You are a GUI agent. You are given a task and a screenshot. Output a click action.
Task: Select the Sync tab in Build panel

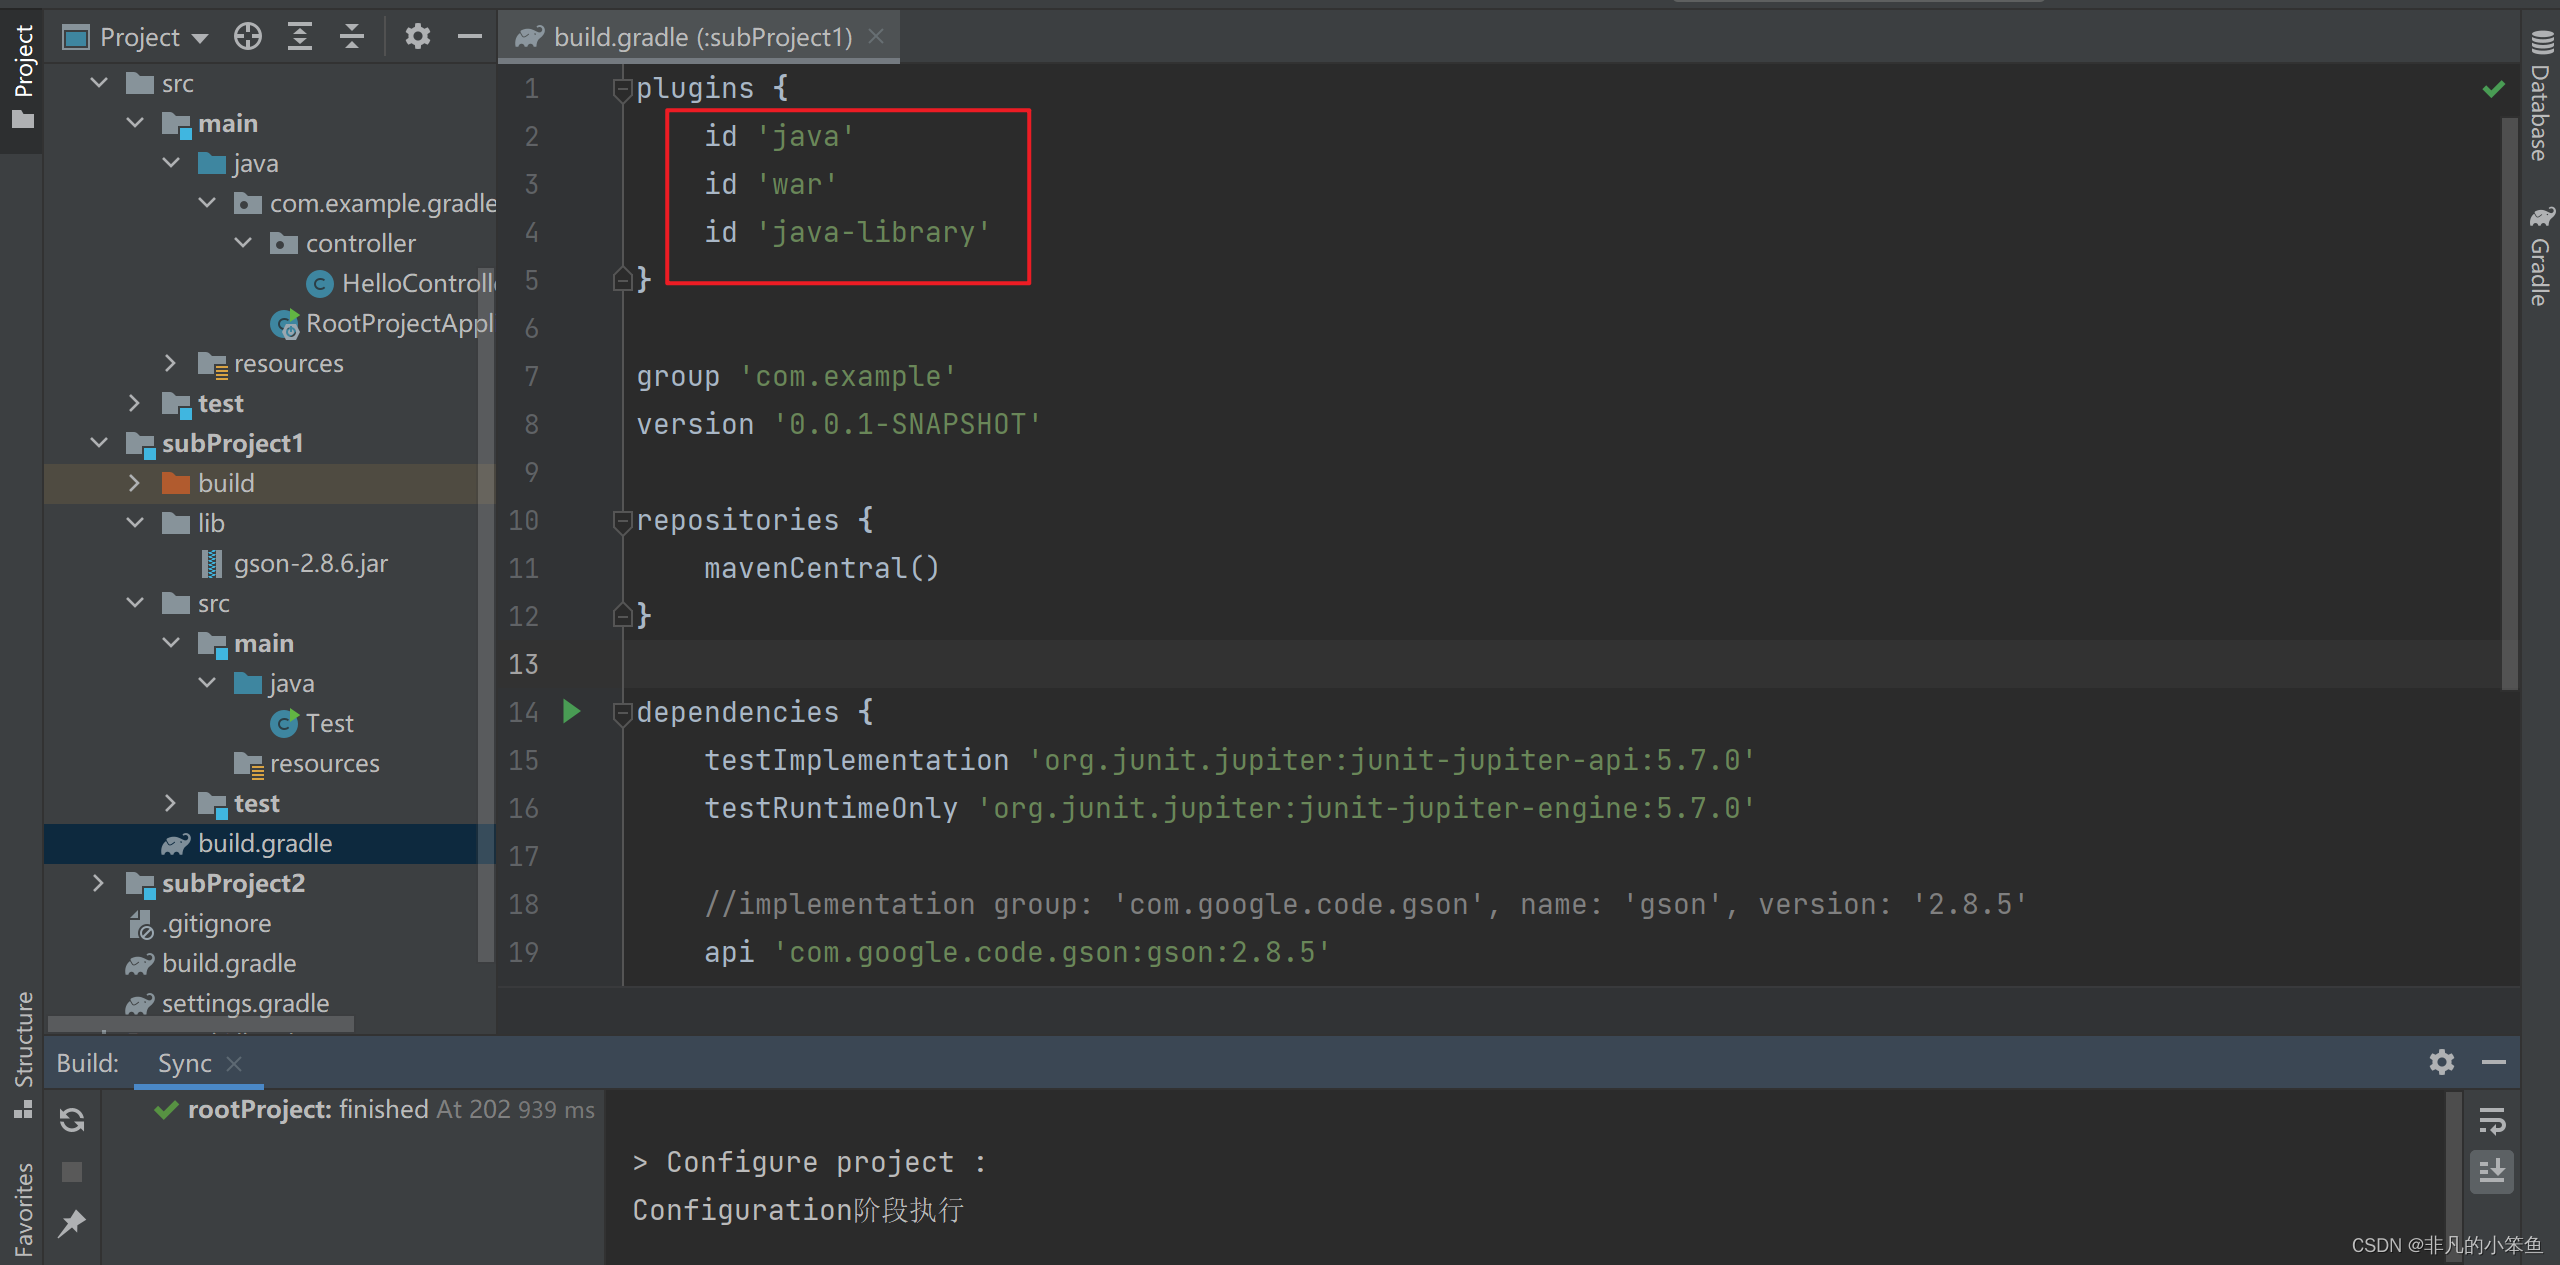pyautogui.click(x=185, y=1063)
